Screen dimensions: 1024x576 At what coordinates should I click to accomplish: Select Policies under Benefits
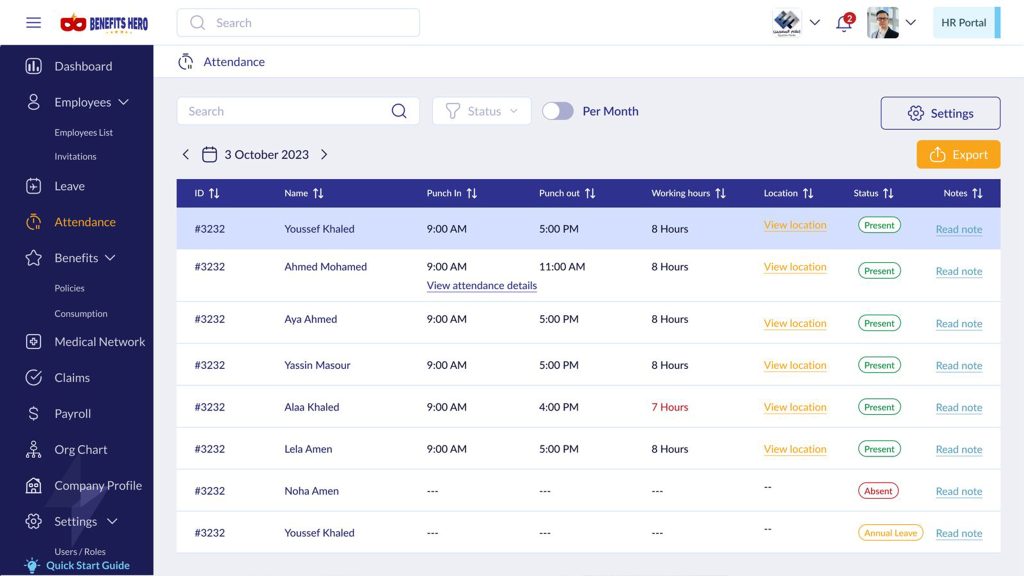point(69,288)
